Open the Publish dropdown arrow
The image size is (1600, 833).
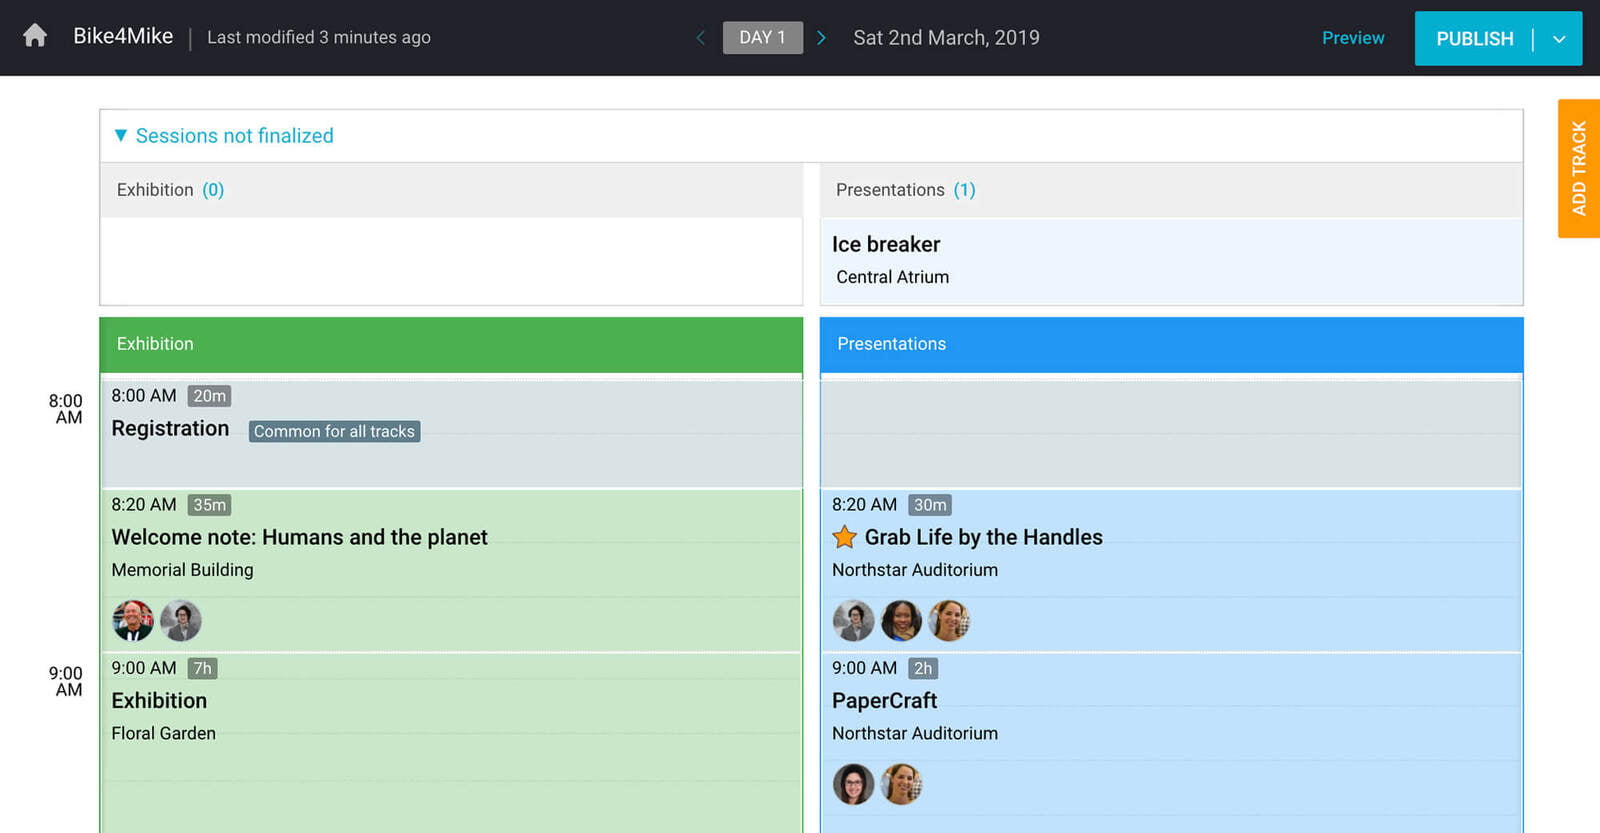[x=1559, y=39]
